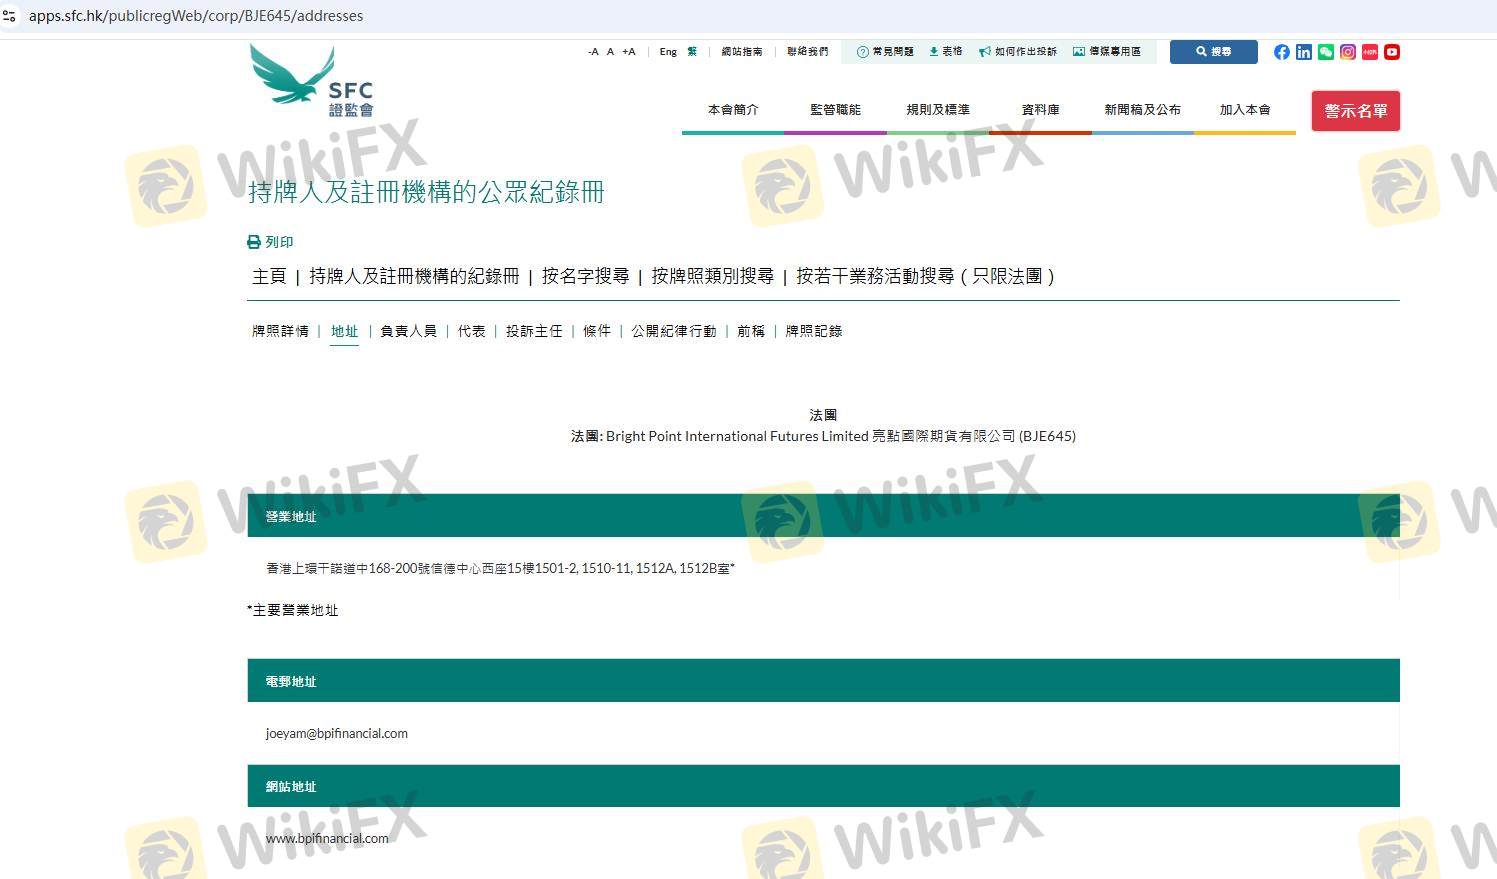Open the SFC YouTube icon
Screen dimensions: 1497x879
pyautogui.click(x=1392, y=52)
